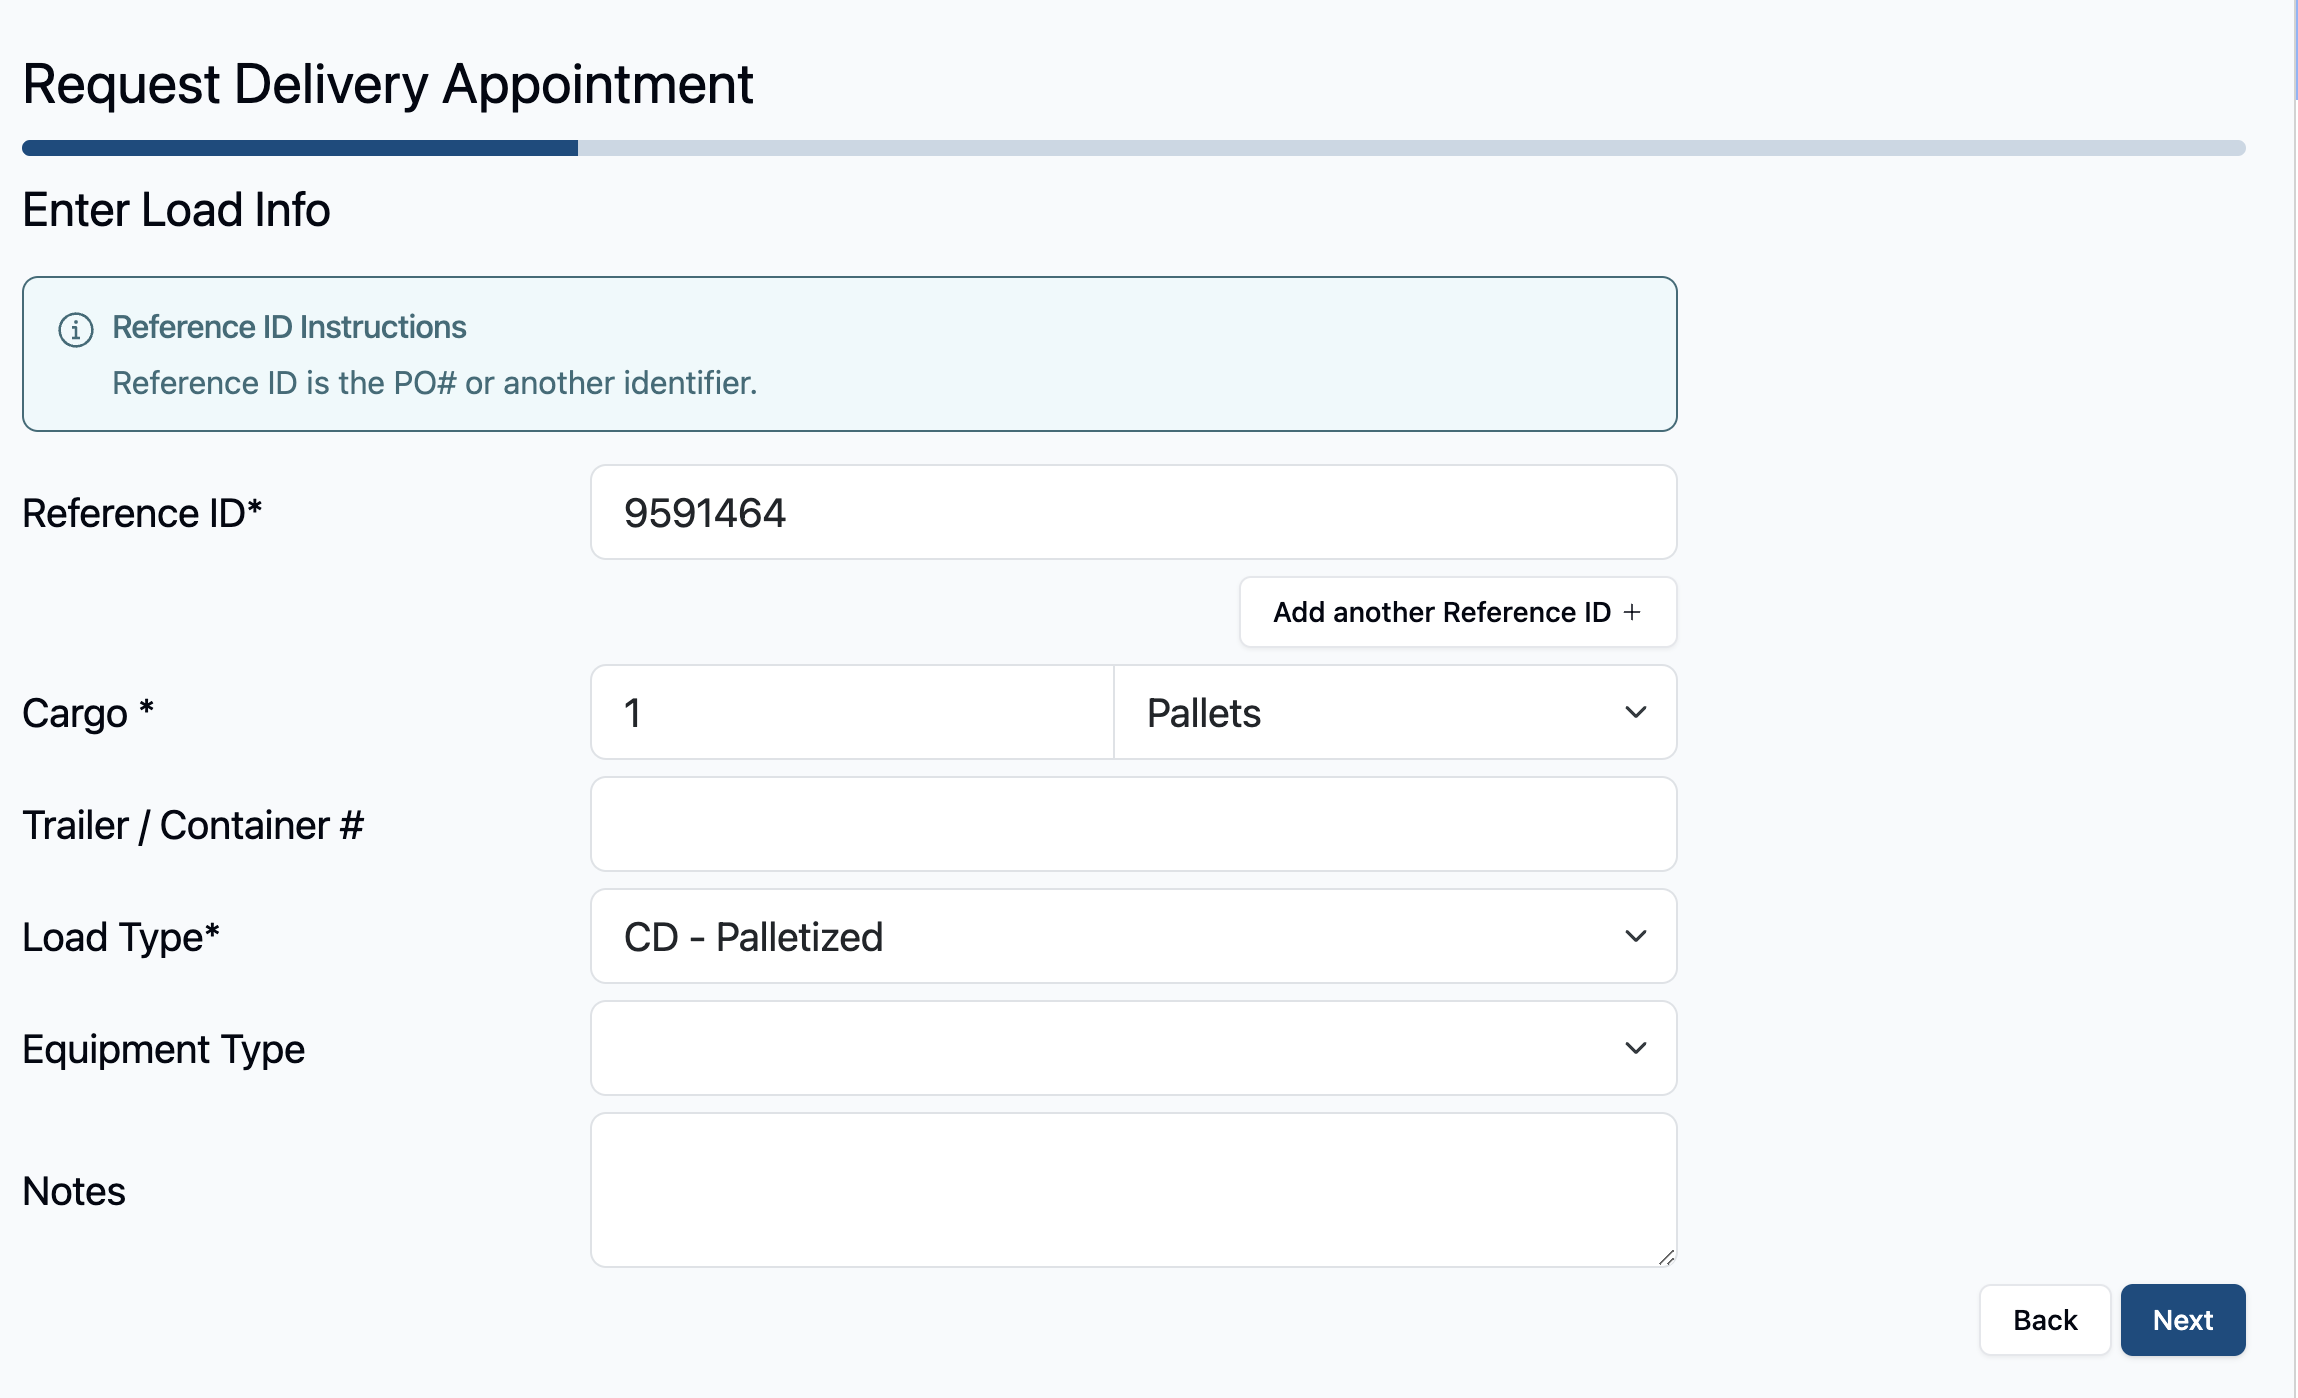Click the Notes textarea resize handle

click(x=1666, y=1257)
